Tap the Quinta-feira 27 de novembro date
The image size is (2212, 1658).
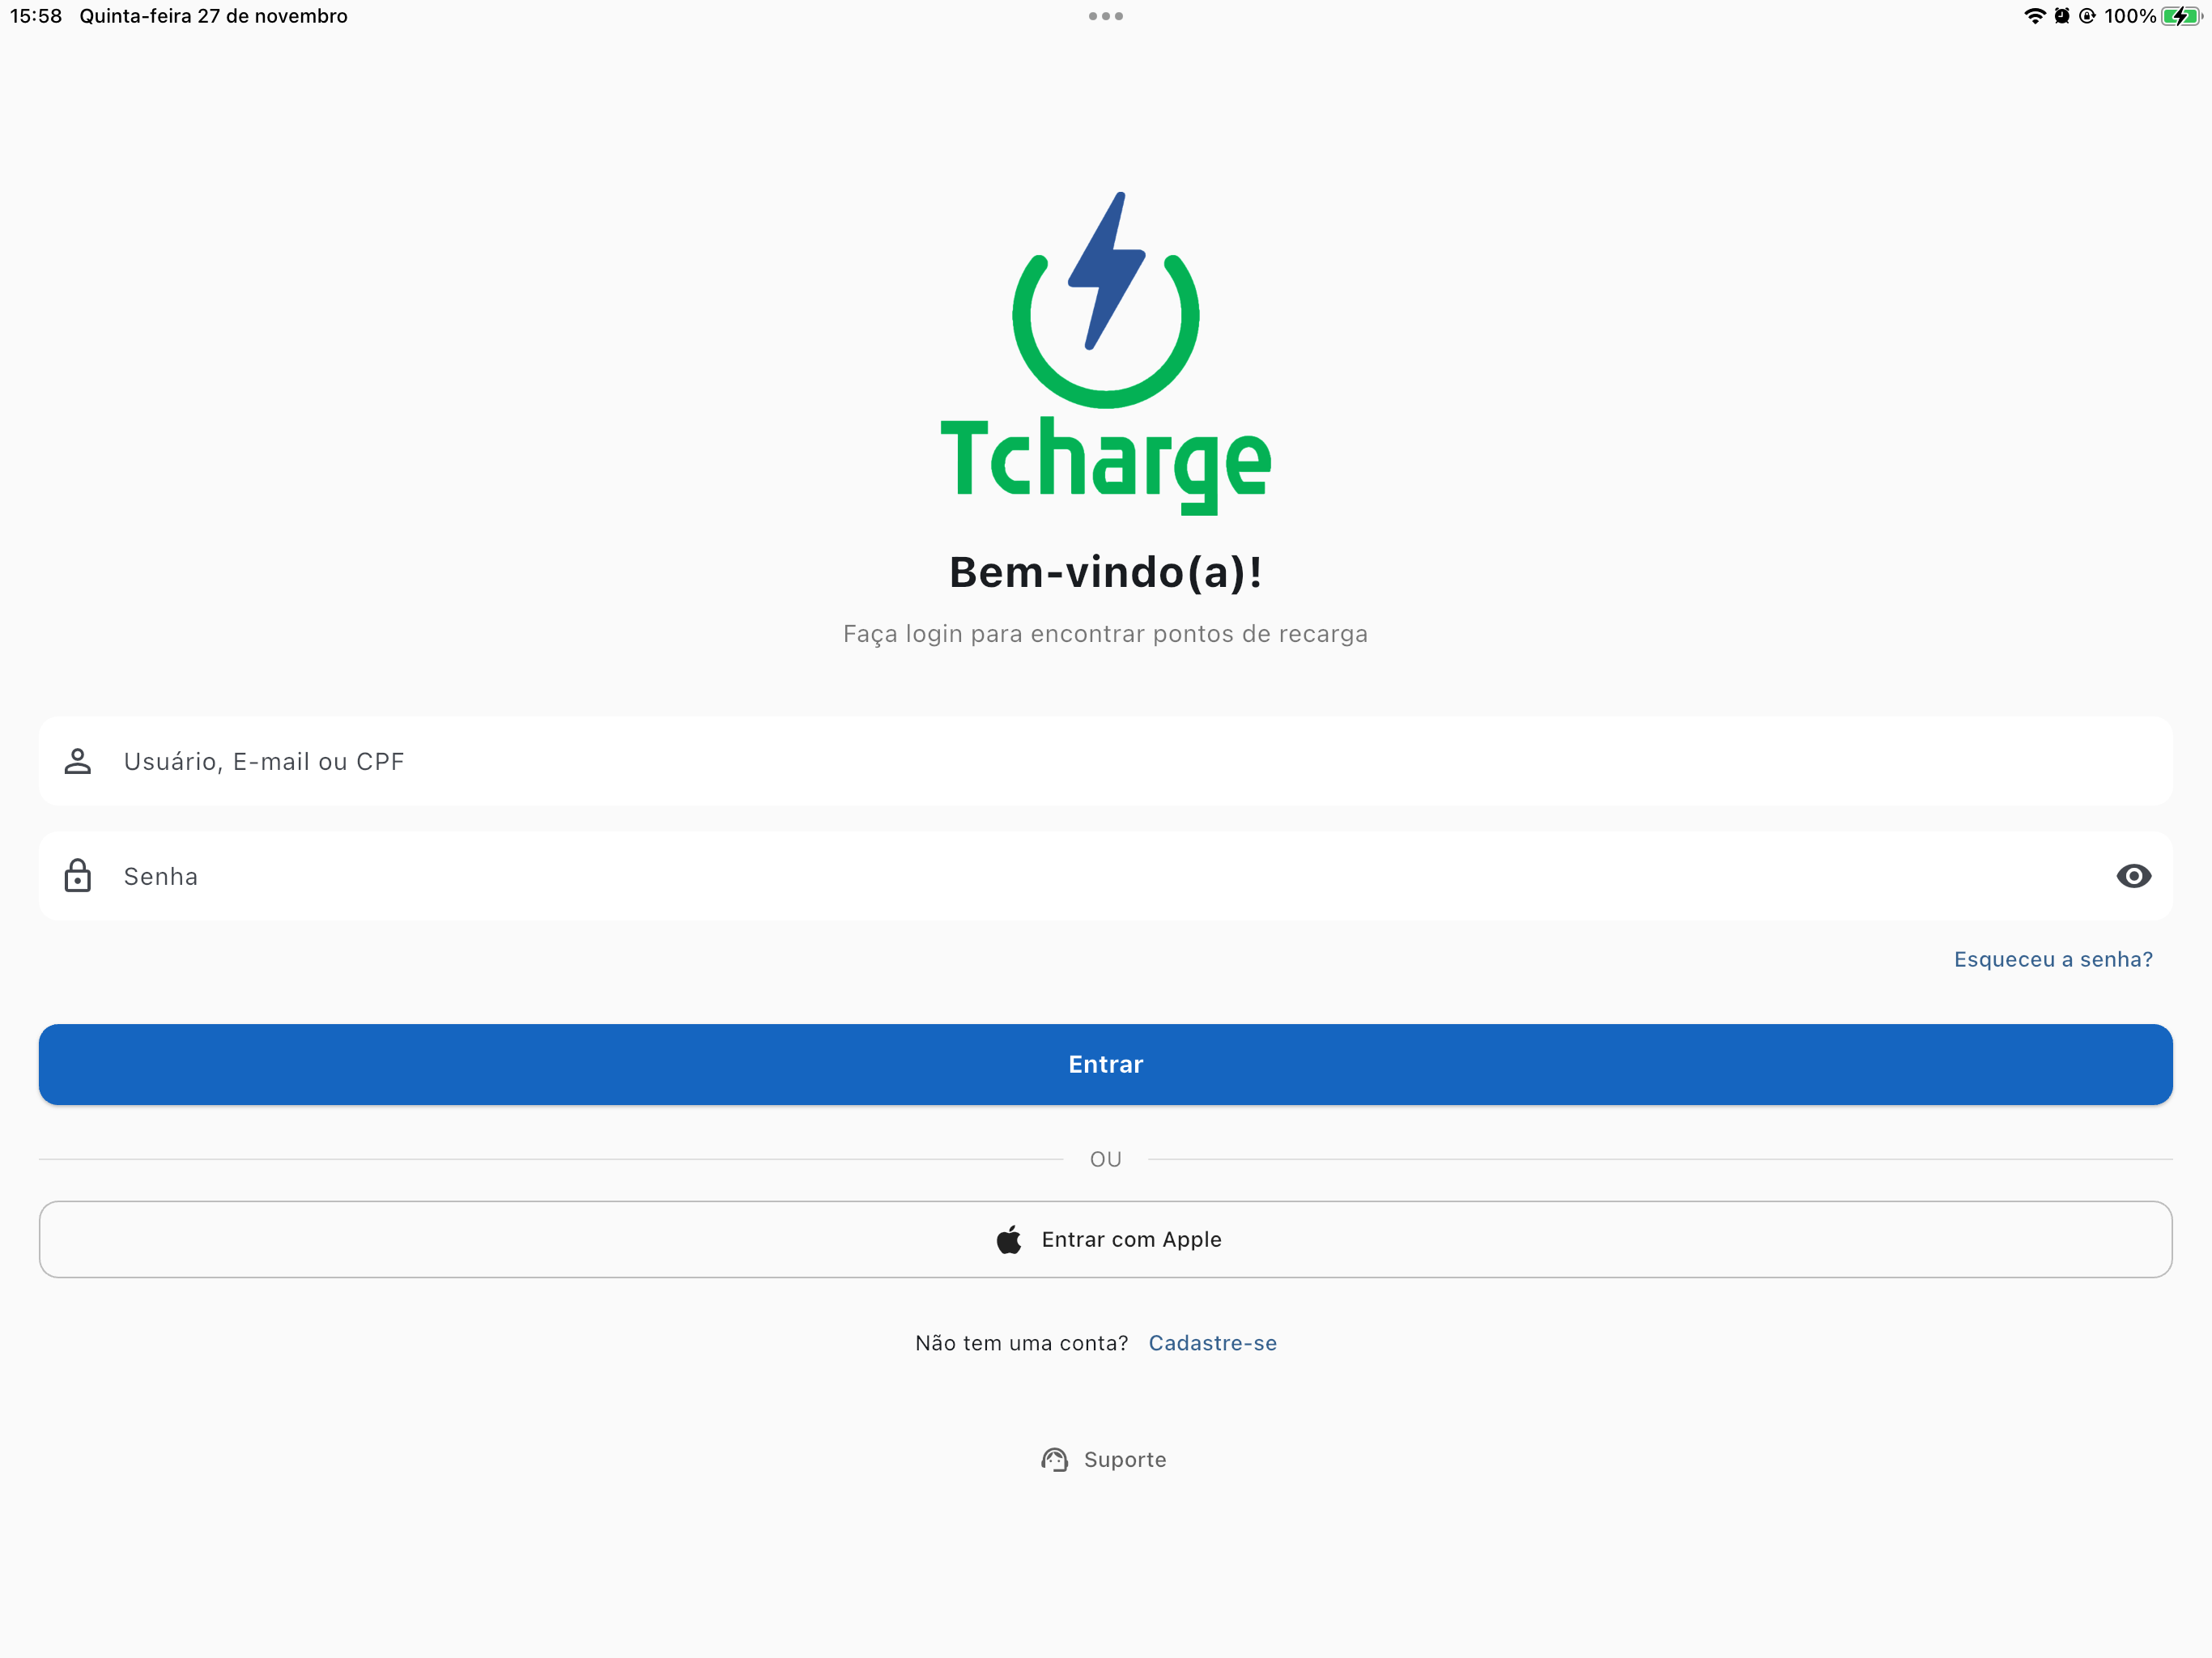pyautogui.click(x=213, y=16)
